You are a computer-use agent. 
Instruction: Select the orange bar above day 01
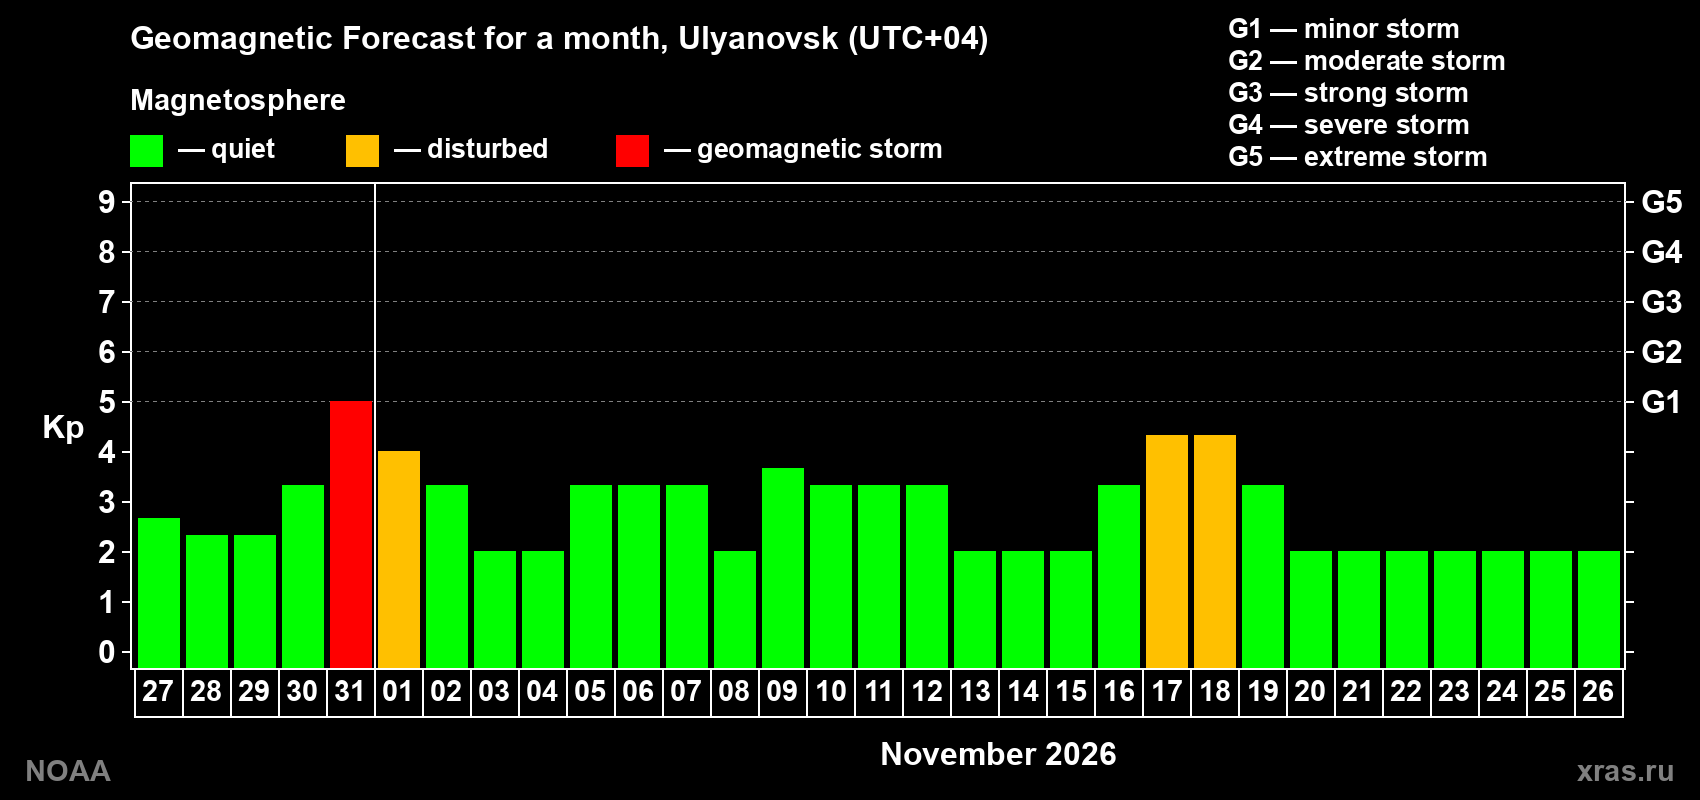[399, 560]
